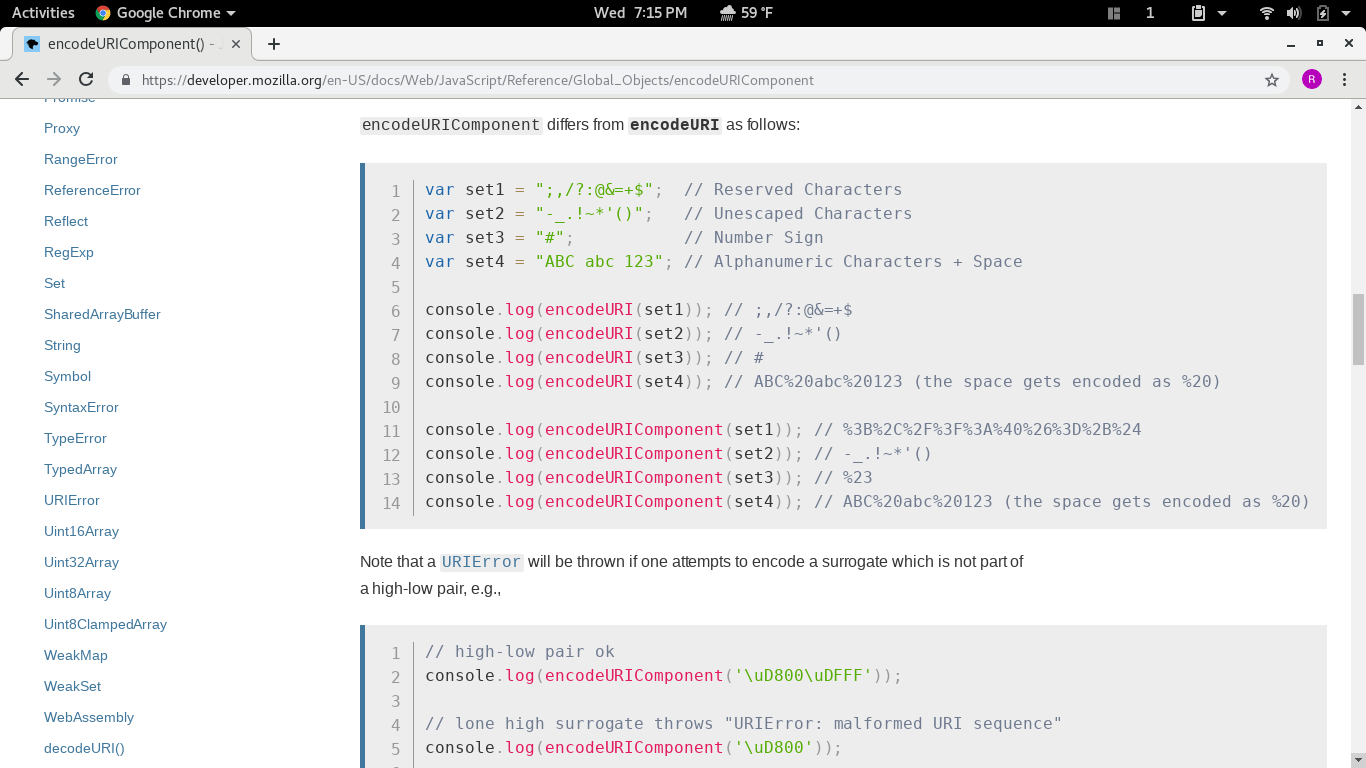Open the volume indicator in top bar
This screenshot has height=768, width=1366.
pyautogui.click(x=1293, y=13)
